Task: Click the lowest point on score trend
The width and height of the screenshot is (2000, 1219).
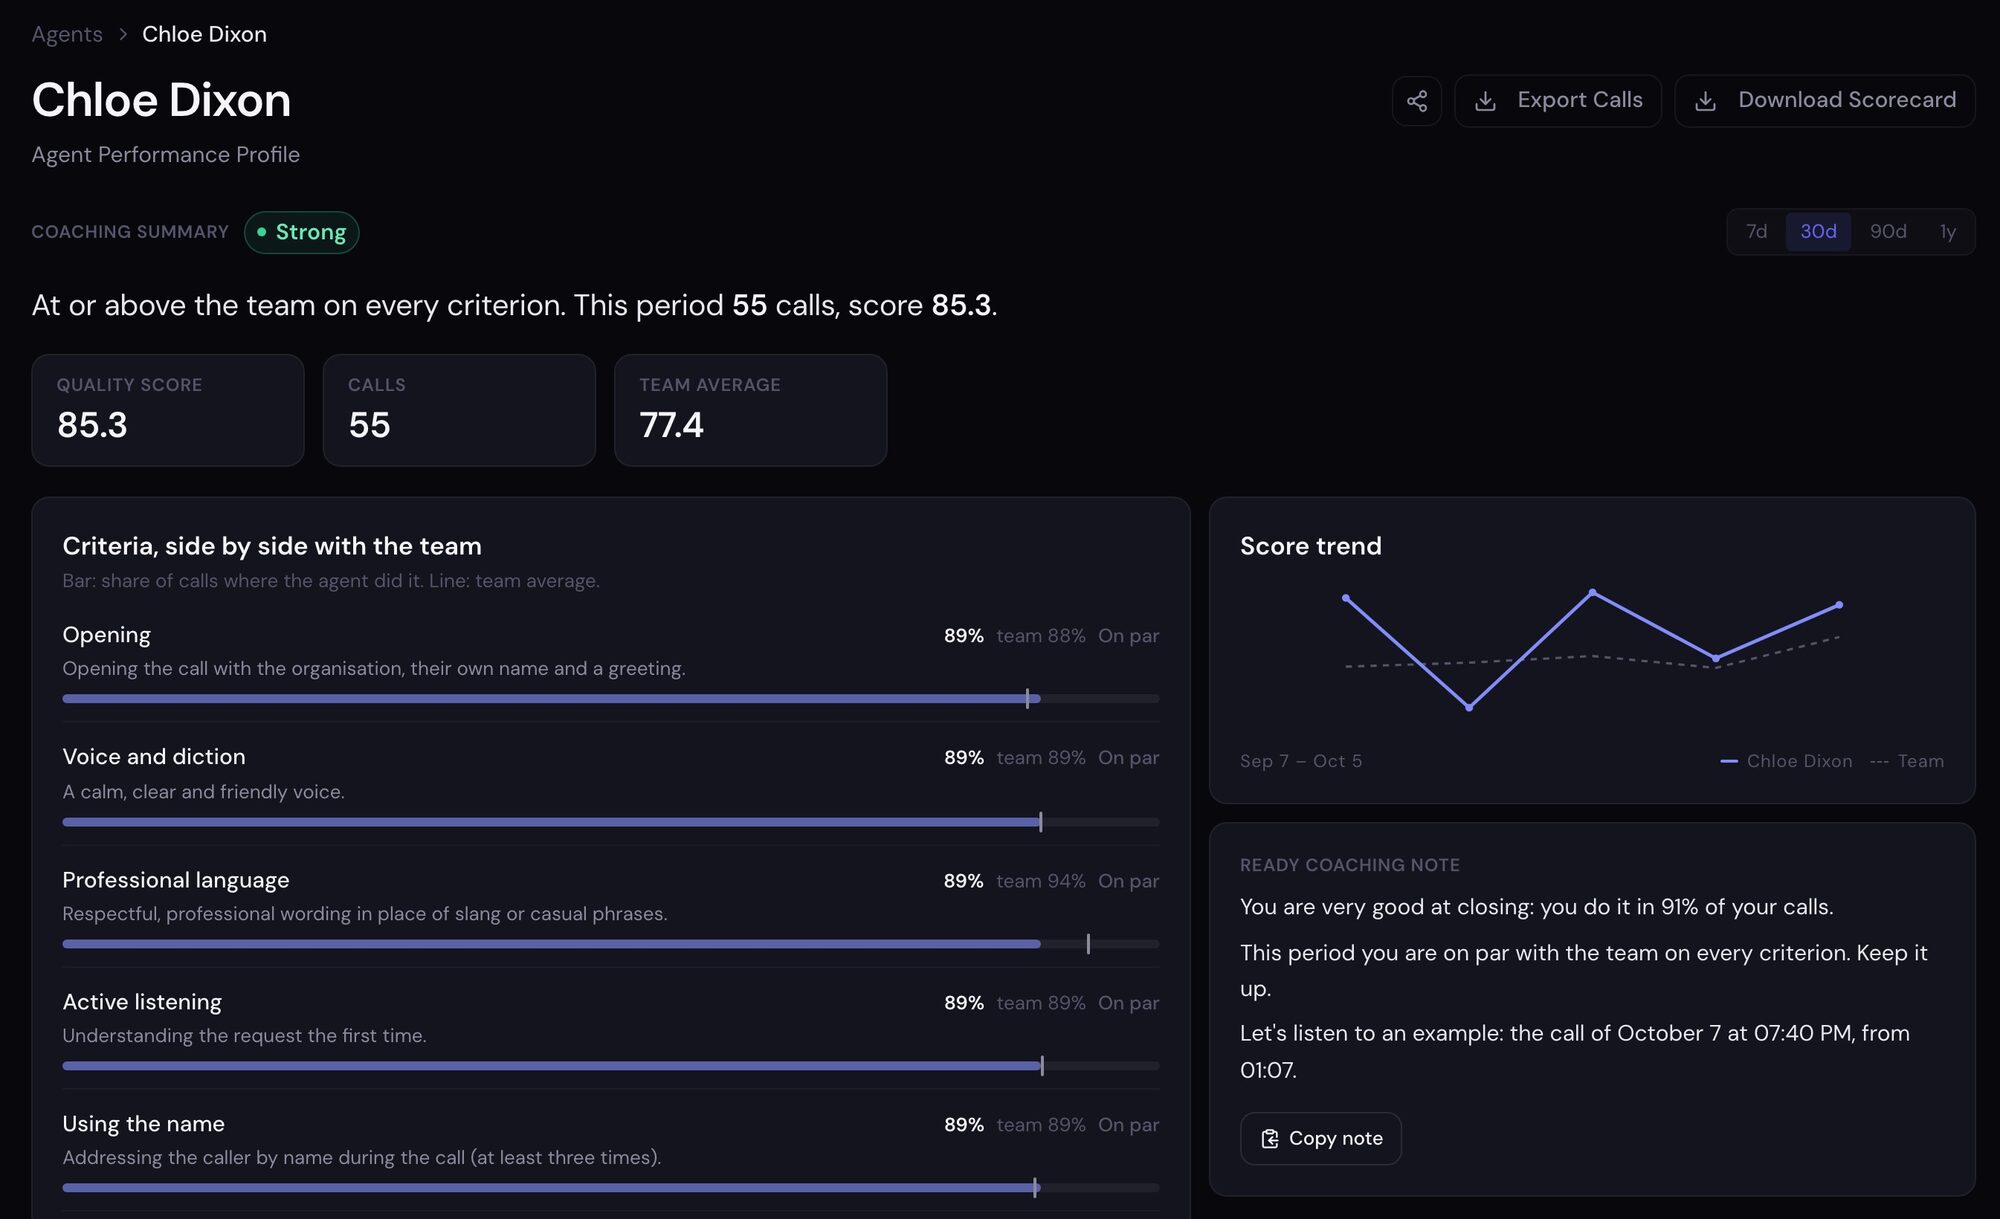Action: [x=1469, y=708]
